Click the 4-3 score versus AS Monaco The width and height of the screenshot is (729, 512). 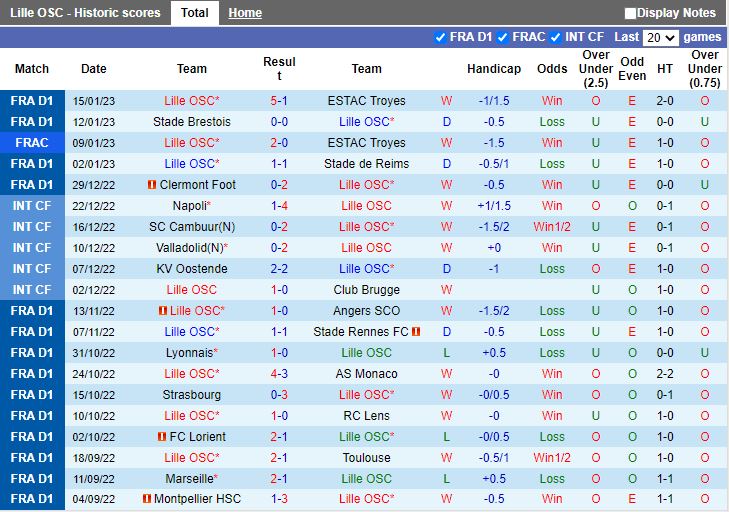tap(279, 374)
